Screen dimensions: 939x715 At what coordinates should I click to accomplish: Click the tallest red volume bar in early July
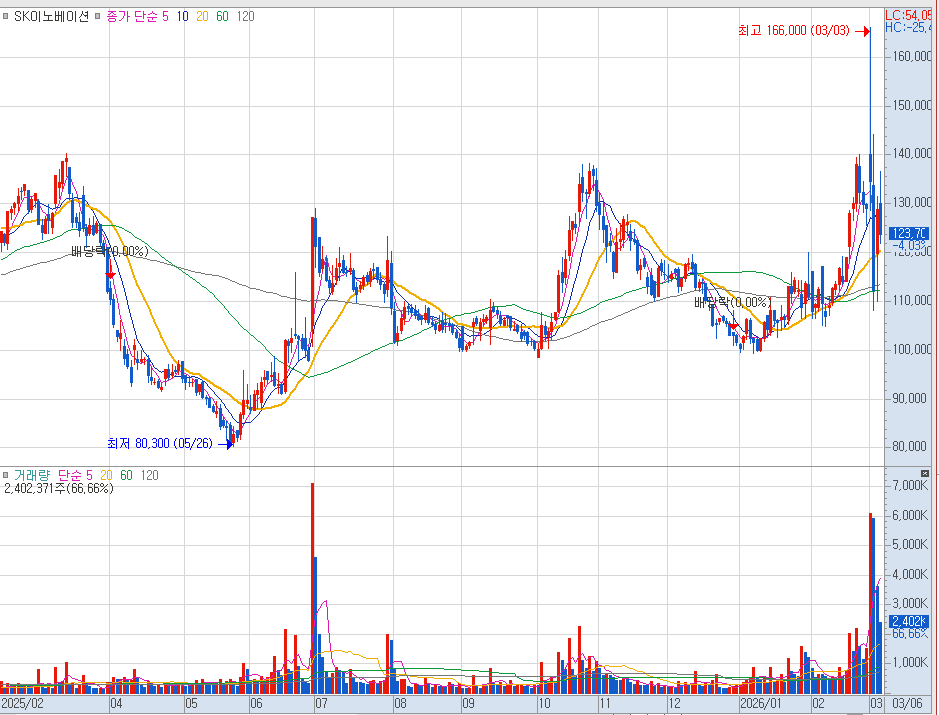pyautogui.click(x=312, y=588)
